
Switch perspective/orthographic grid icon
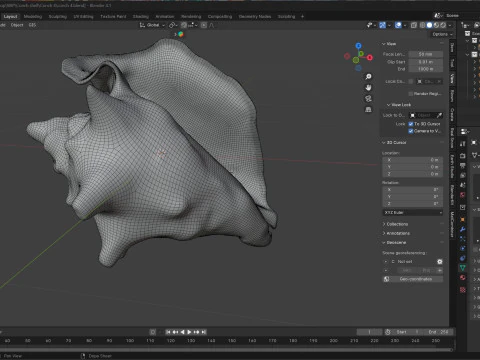pyautogui.click(x=368, y=110)
